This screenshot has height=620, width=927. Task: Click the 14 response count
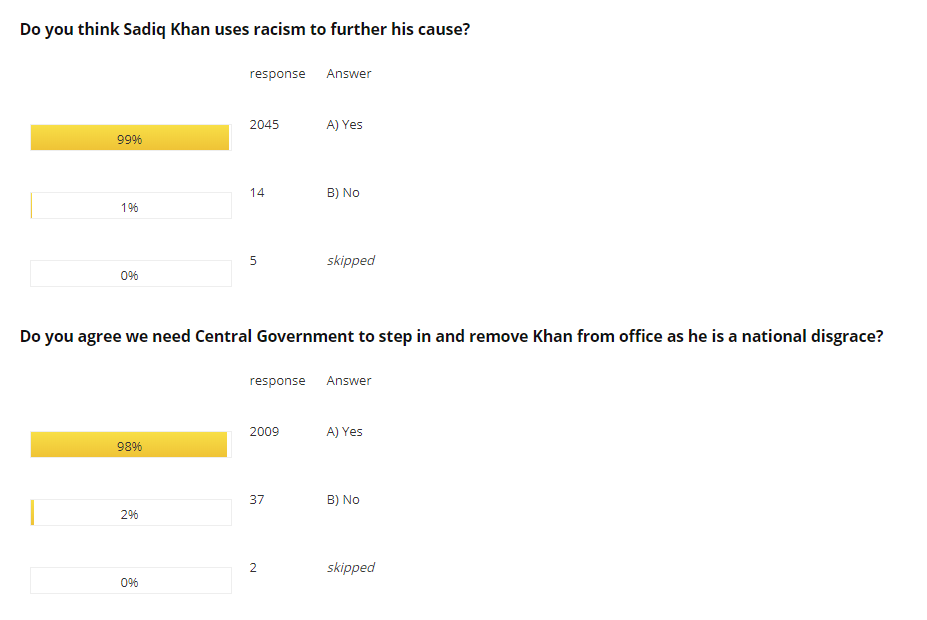tap(257, 193)
